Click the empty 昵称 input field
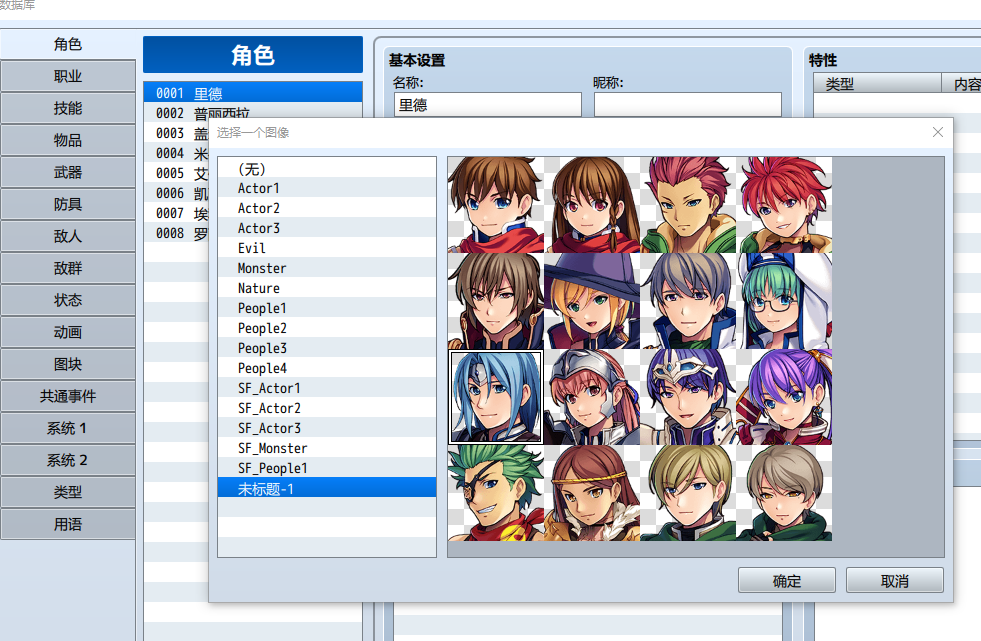Screen dimensions: 981x641 pos(688,104)
